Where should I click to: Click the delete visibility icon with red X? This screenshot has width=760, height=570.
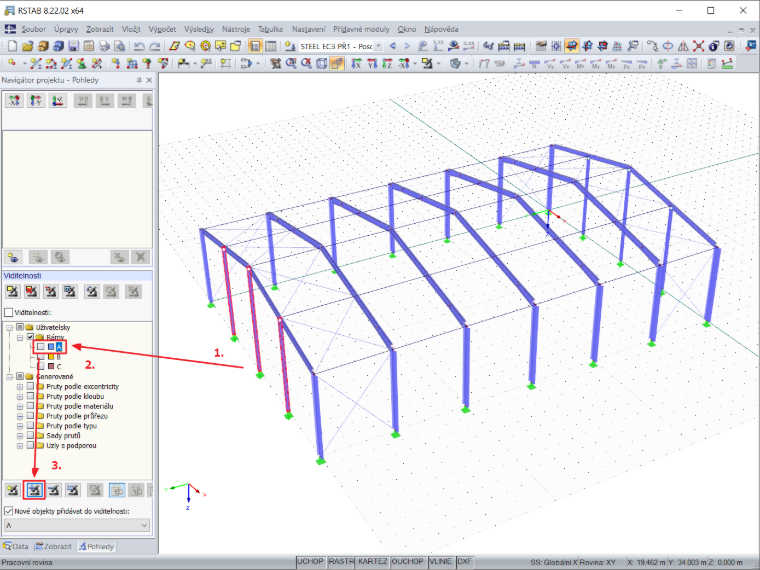pos(32,291)
